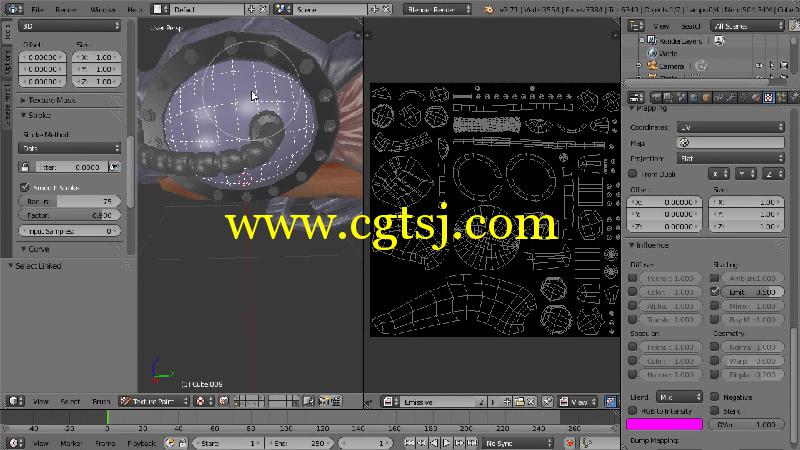This screenshot has height=450, width=800.
Task: Toggle the From Dupli checkbox
Action: (x=633, y=174)
